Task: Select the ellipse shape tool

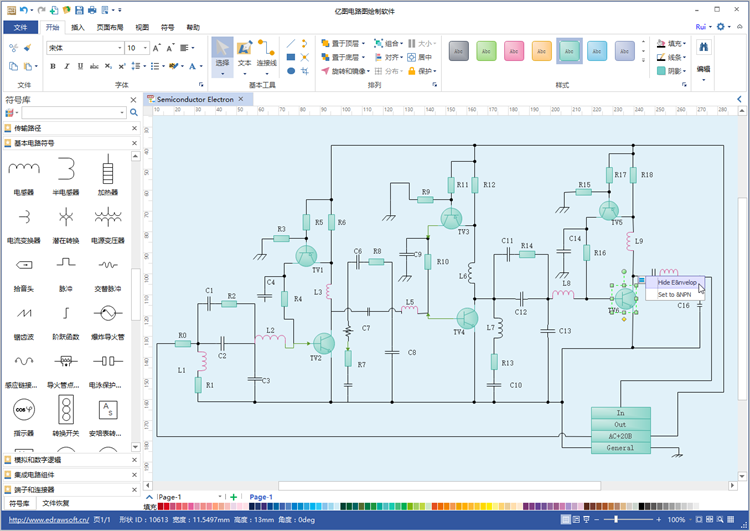Action: coord(290,71)
